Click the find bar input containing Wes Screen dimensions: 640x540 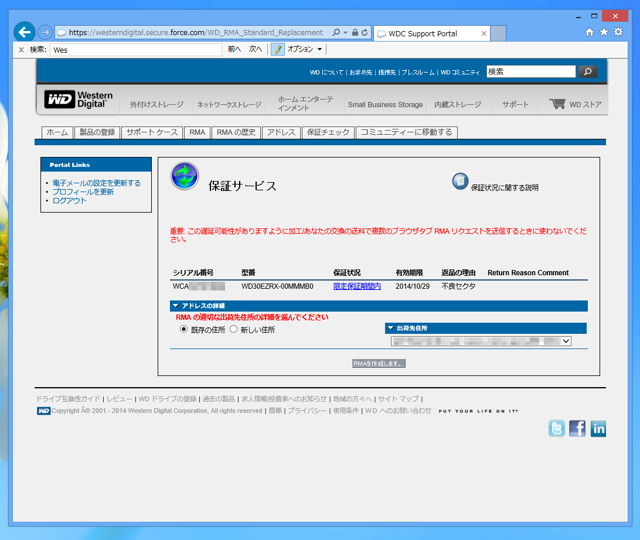[x=136, y=50]
